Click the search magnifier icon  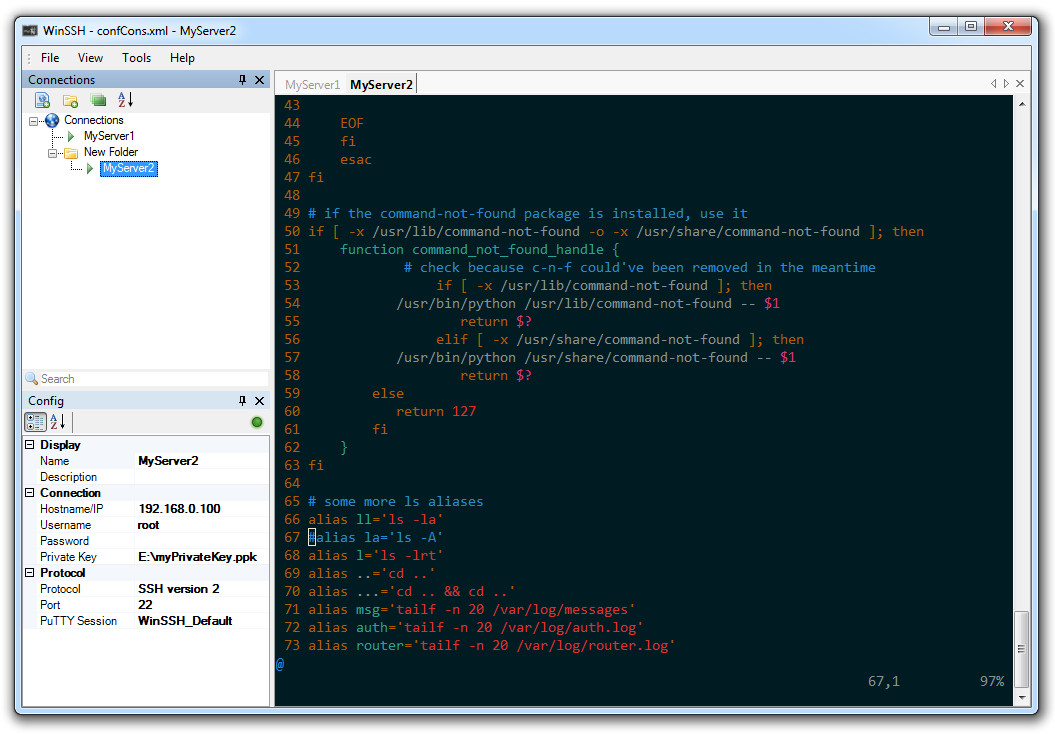pos(32,379)
